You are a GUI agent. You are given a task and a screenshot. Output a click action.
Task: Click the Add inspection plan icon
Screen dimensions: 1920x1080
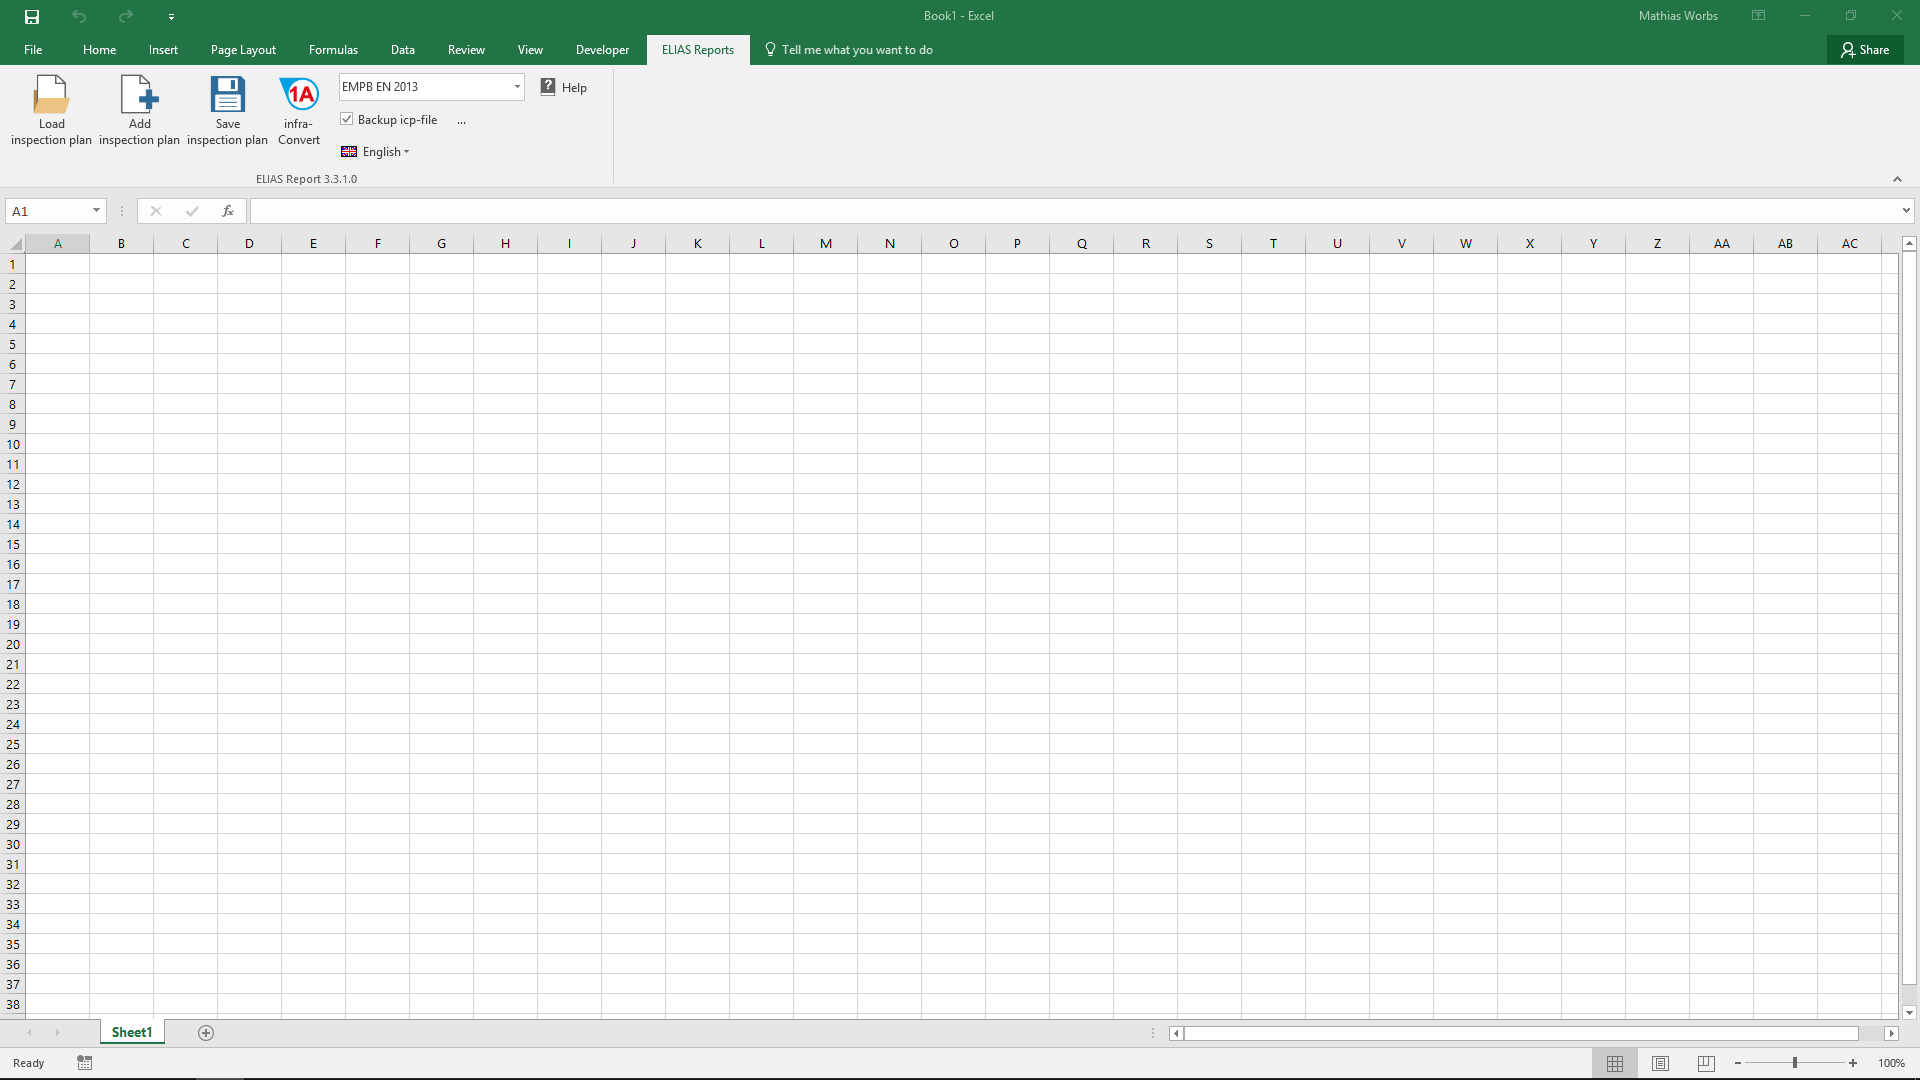[x=139, y=96]
